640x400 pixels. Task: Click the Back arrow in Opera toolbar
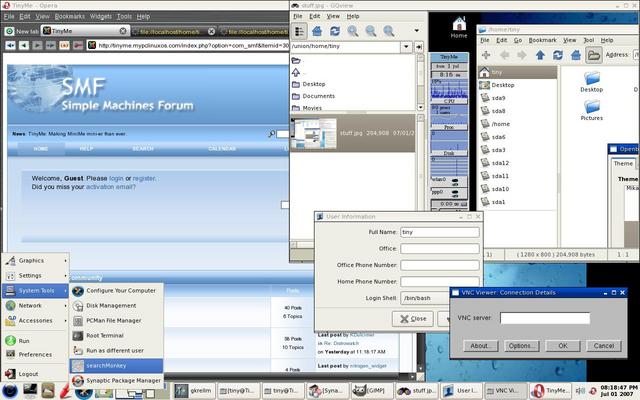24,45
